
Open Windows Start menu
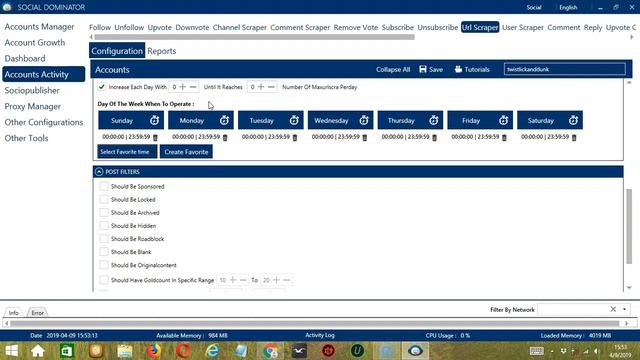[x=11, y=351]
